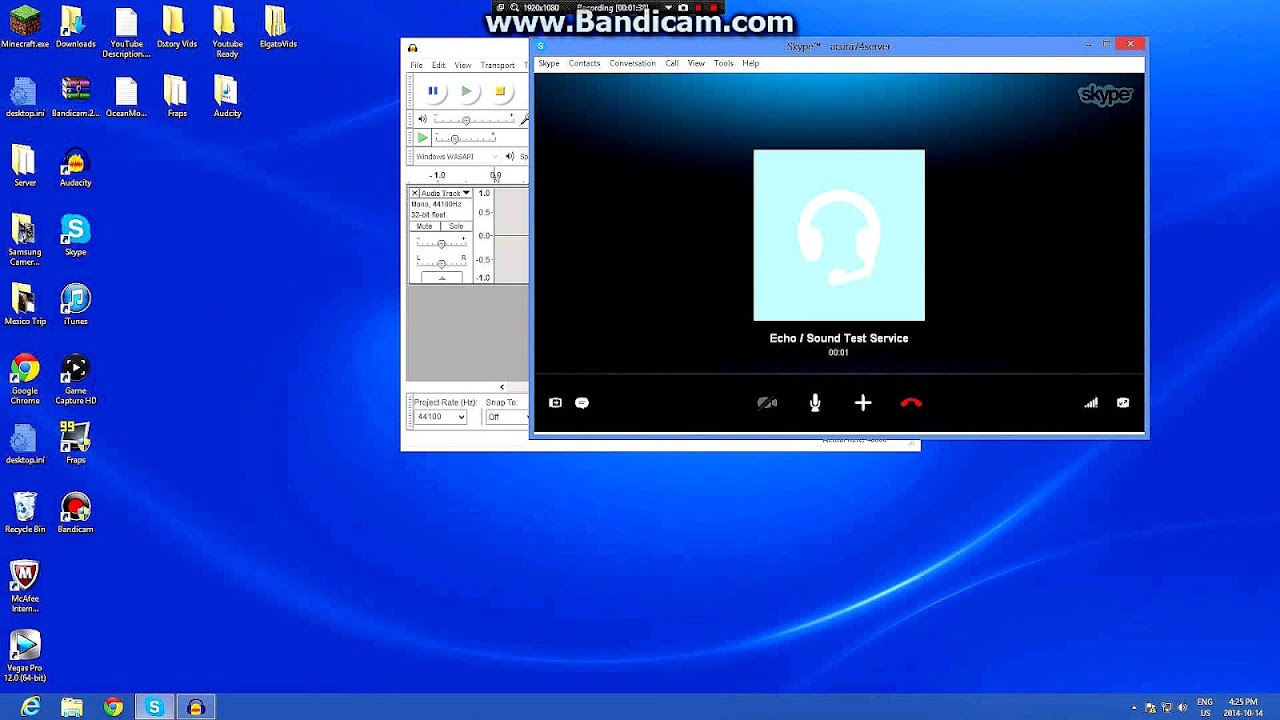Mute the Skype microphone
The width and height of the screenshot is (1280, 720).
815,403
